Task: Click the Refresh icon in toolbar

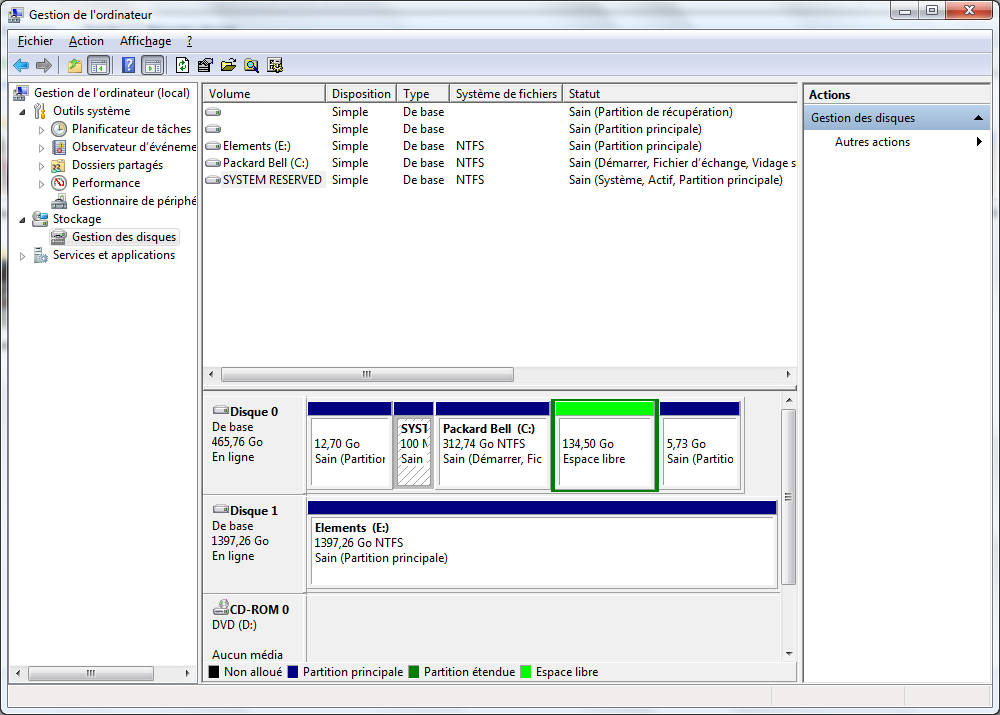Action: coord(182,65)
